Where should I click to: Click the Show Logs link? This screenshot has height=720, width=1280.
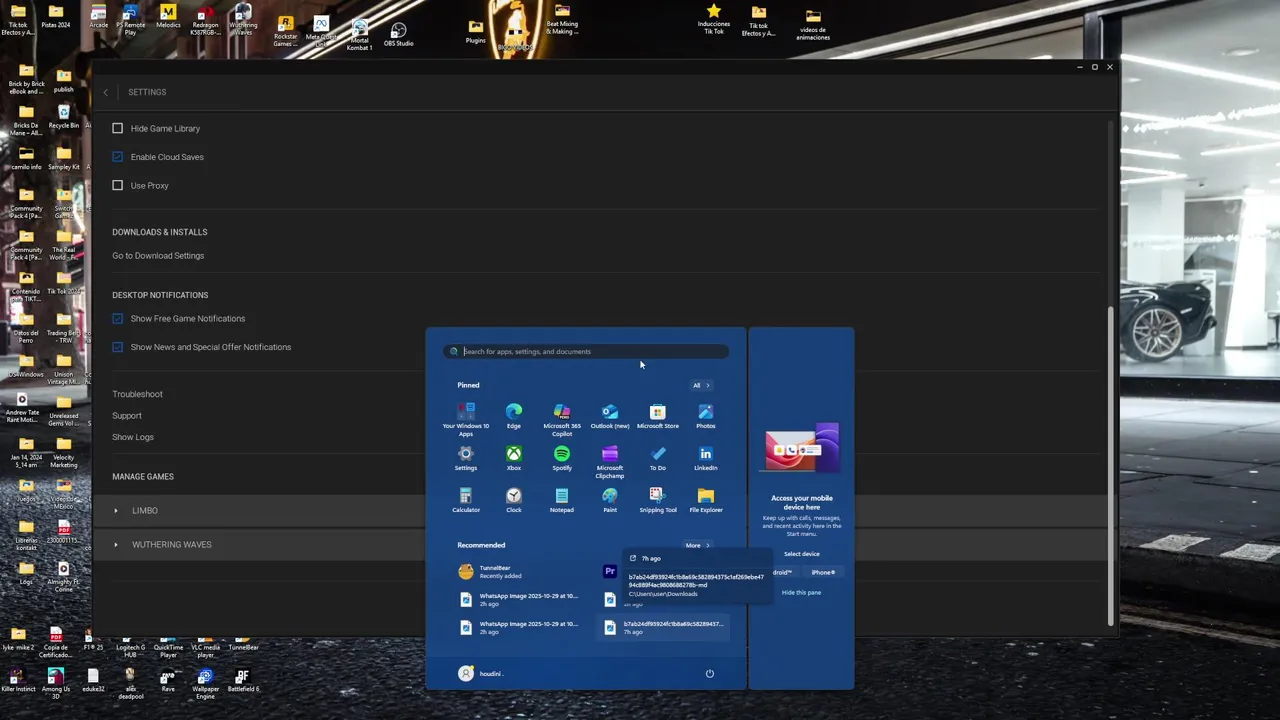pyautogui.click(x=133, y=437)
